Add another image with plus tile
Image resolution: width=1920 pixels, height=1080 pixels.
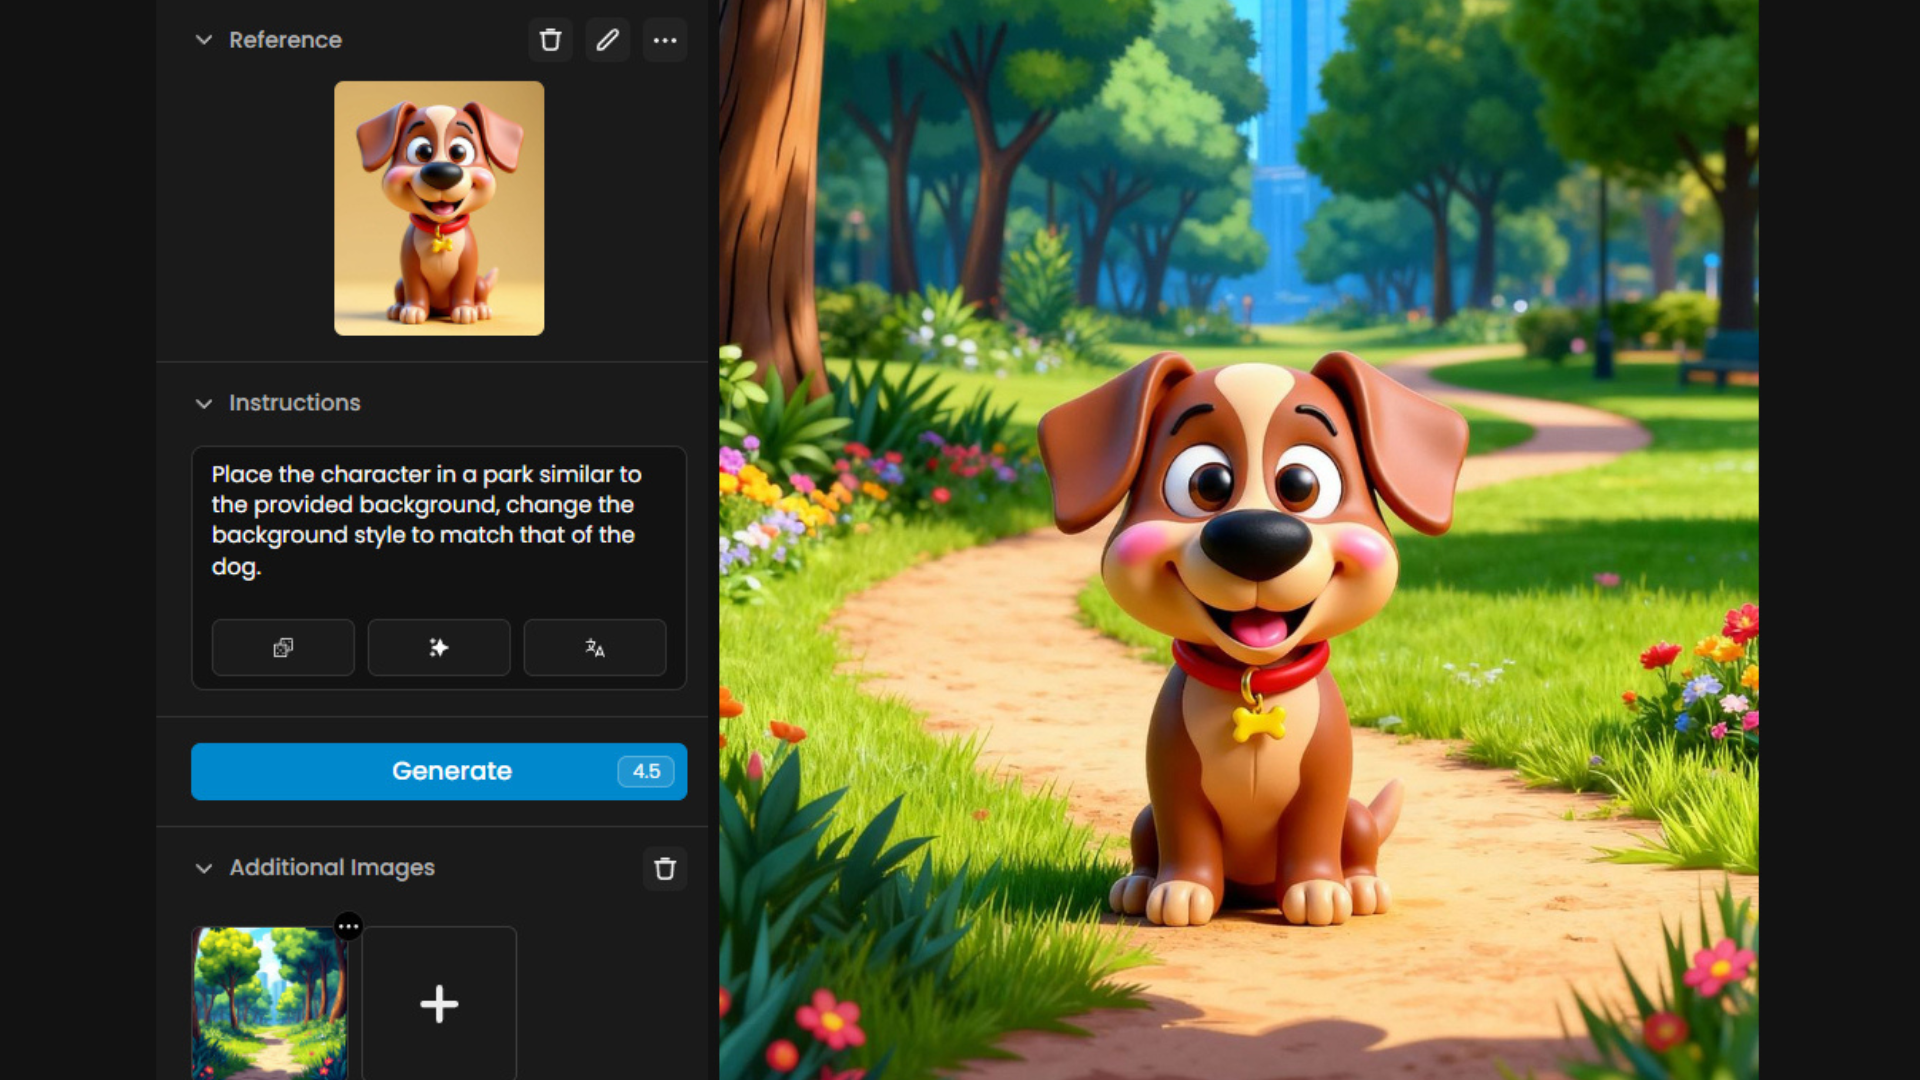click(439, 1003)
